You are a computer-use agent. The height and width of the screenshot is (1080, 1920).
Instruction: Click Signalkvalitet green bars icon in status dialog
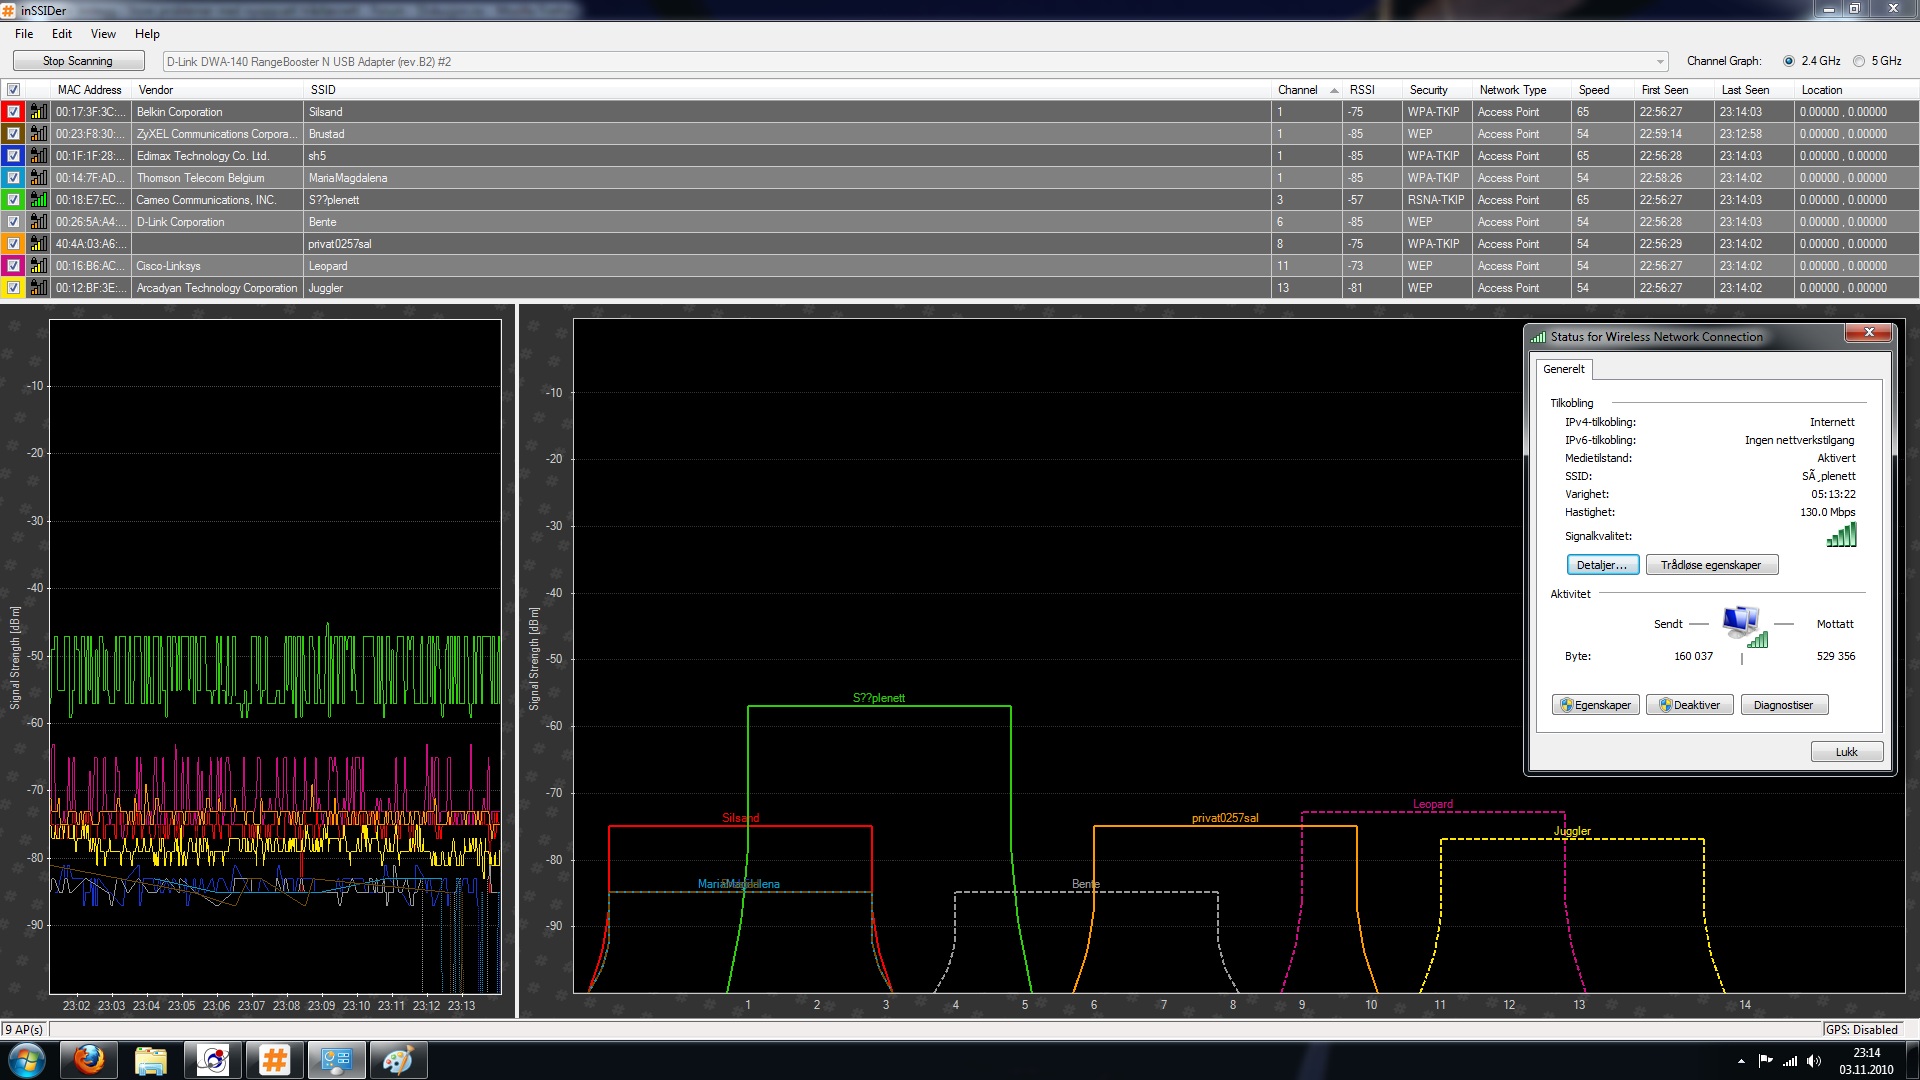[x=1841, y=535]
